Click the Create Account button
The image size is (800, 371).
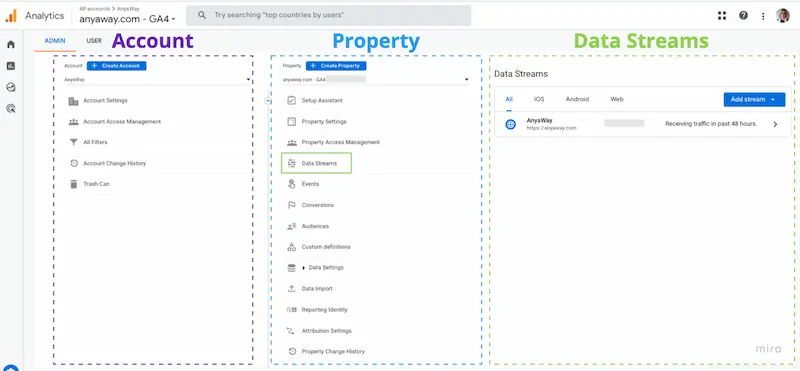click(116, 66)
